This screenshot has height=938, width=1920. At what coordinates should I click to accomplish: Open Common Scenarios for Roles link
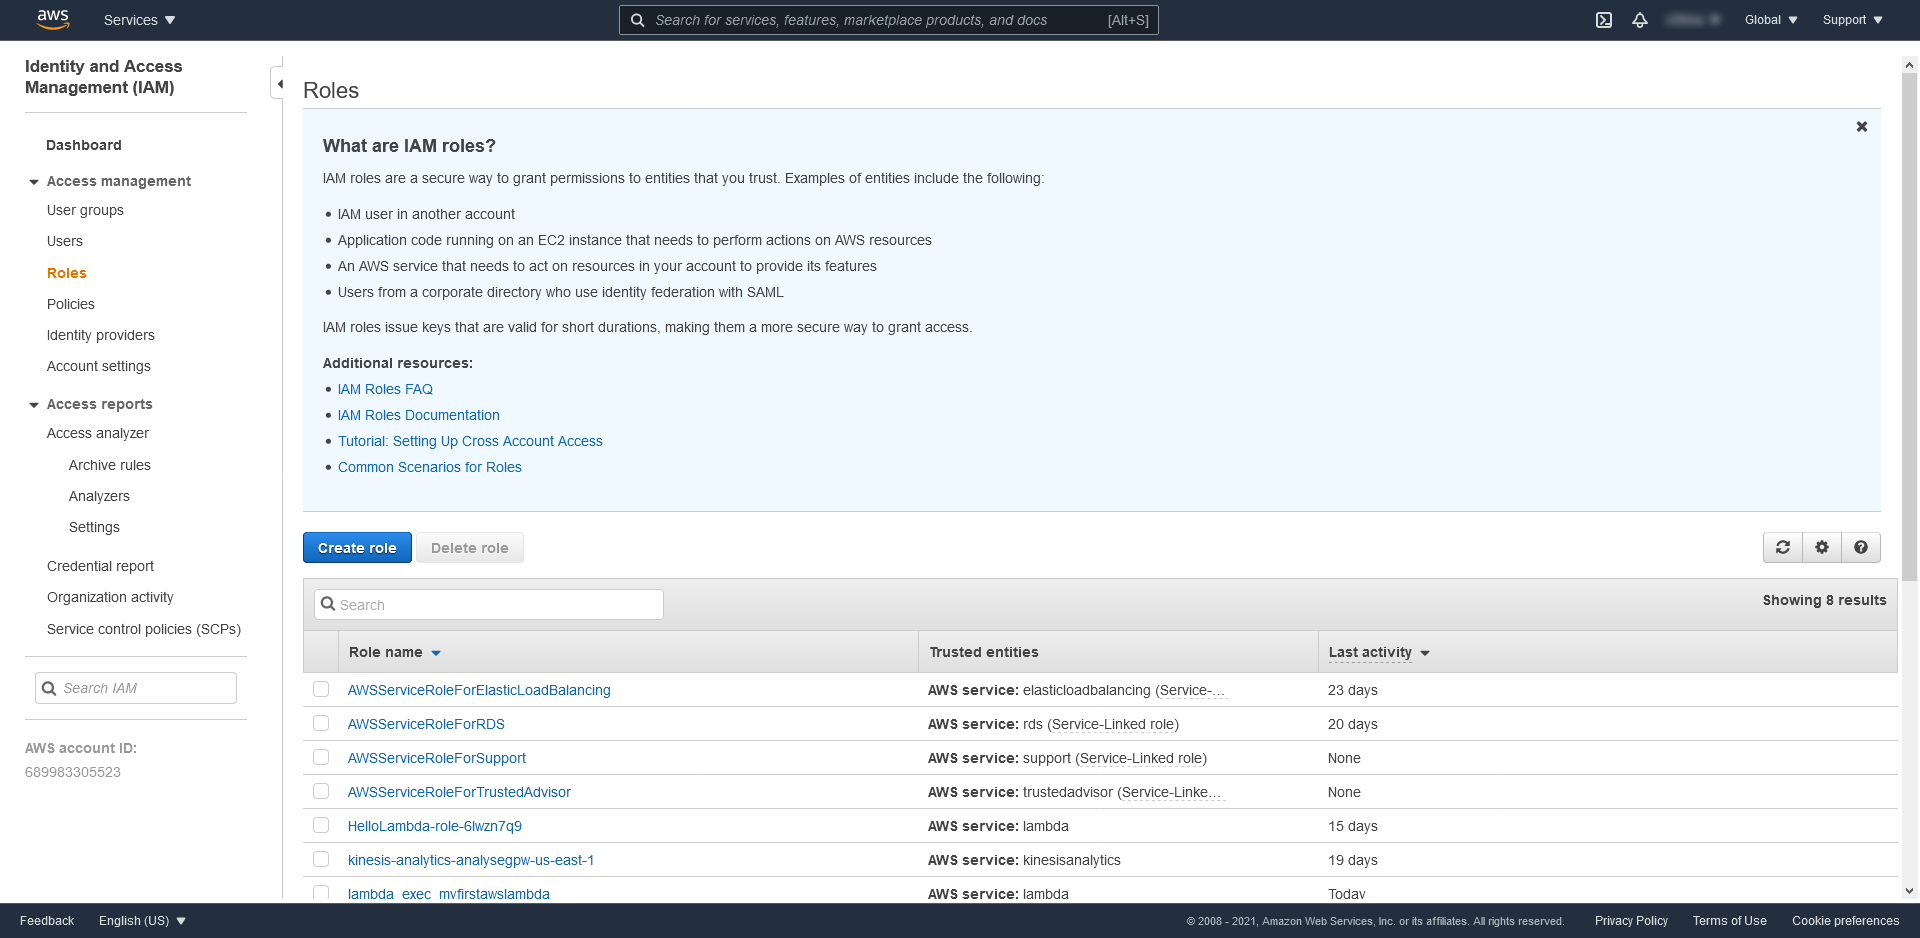pos(430,467)
